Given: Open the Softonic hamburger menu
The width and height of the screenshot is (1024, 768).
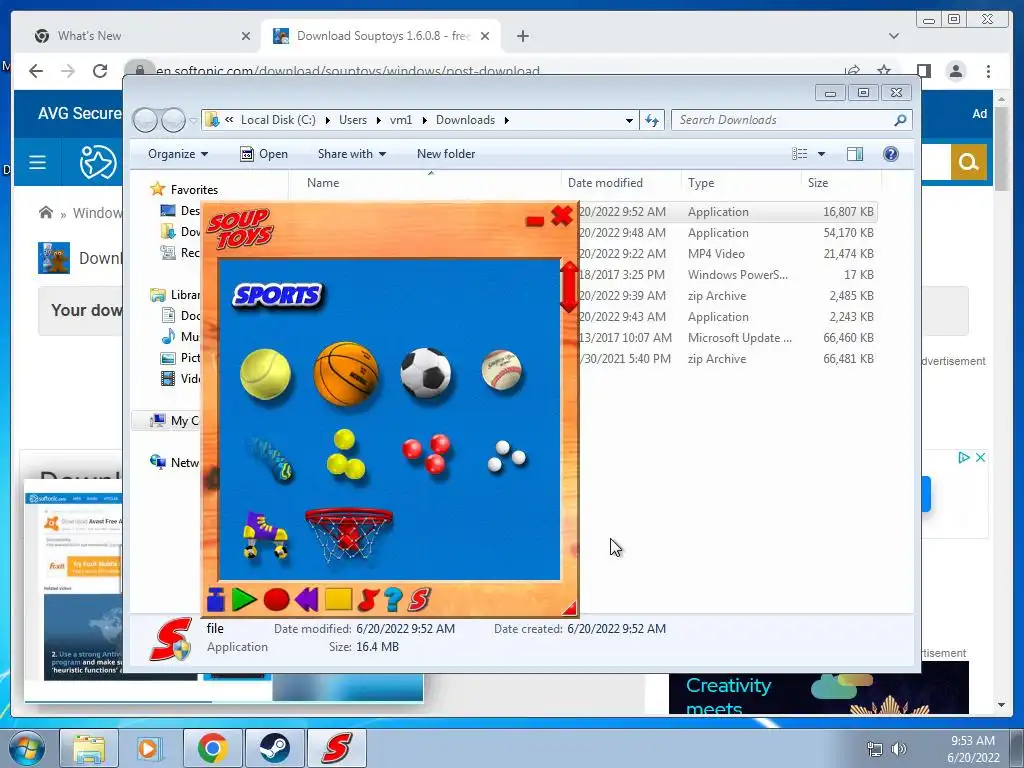Looking at the screenshot, I should 37,162.
